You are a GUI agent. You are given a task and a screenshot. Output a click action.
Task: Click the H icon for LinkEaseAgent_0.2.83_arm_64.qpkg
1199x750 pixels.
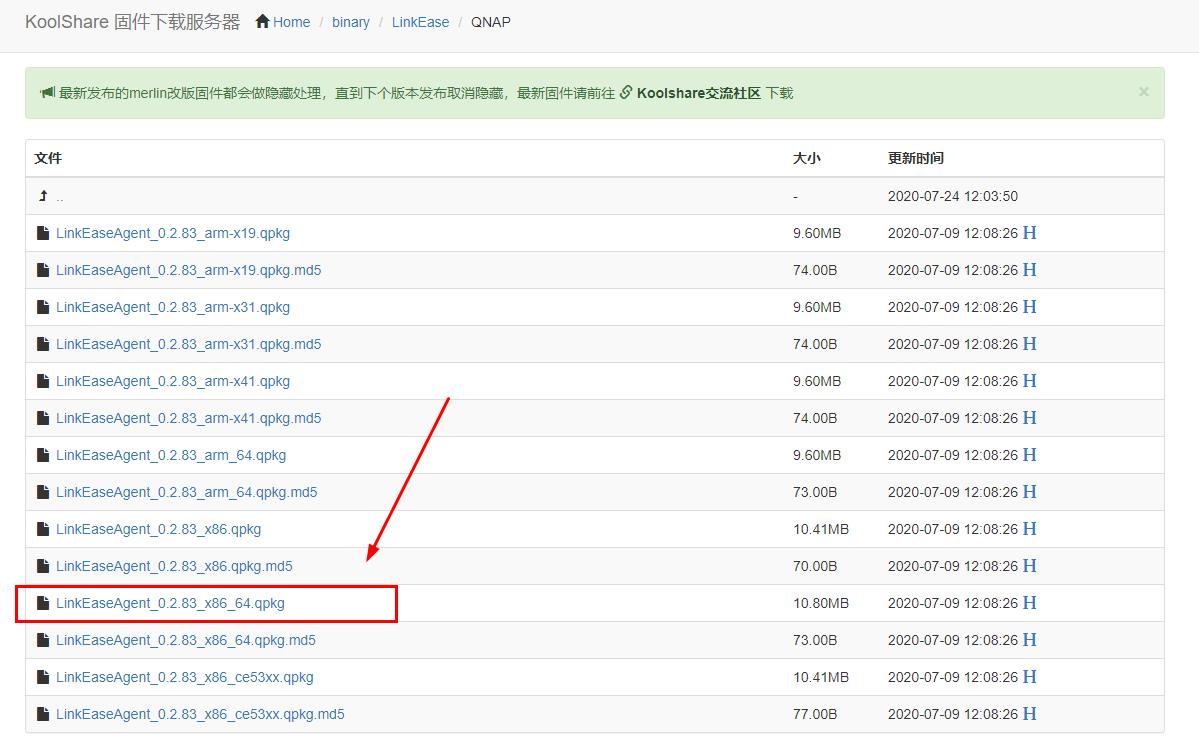click(x=1029, y=455)
